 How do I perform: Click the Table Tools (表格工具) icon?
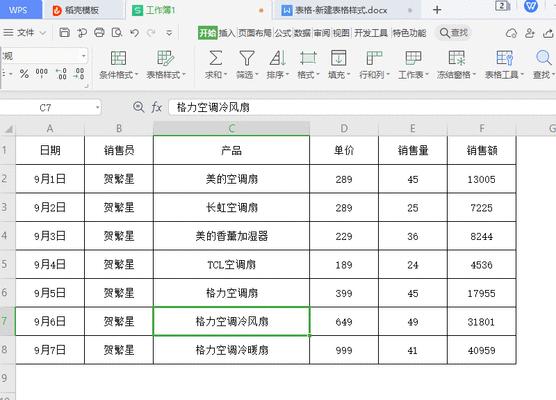[x=504, y=58]
